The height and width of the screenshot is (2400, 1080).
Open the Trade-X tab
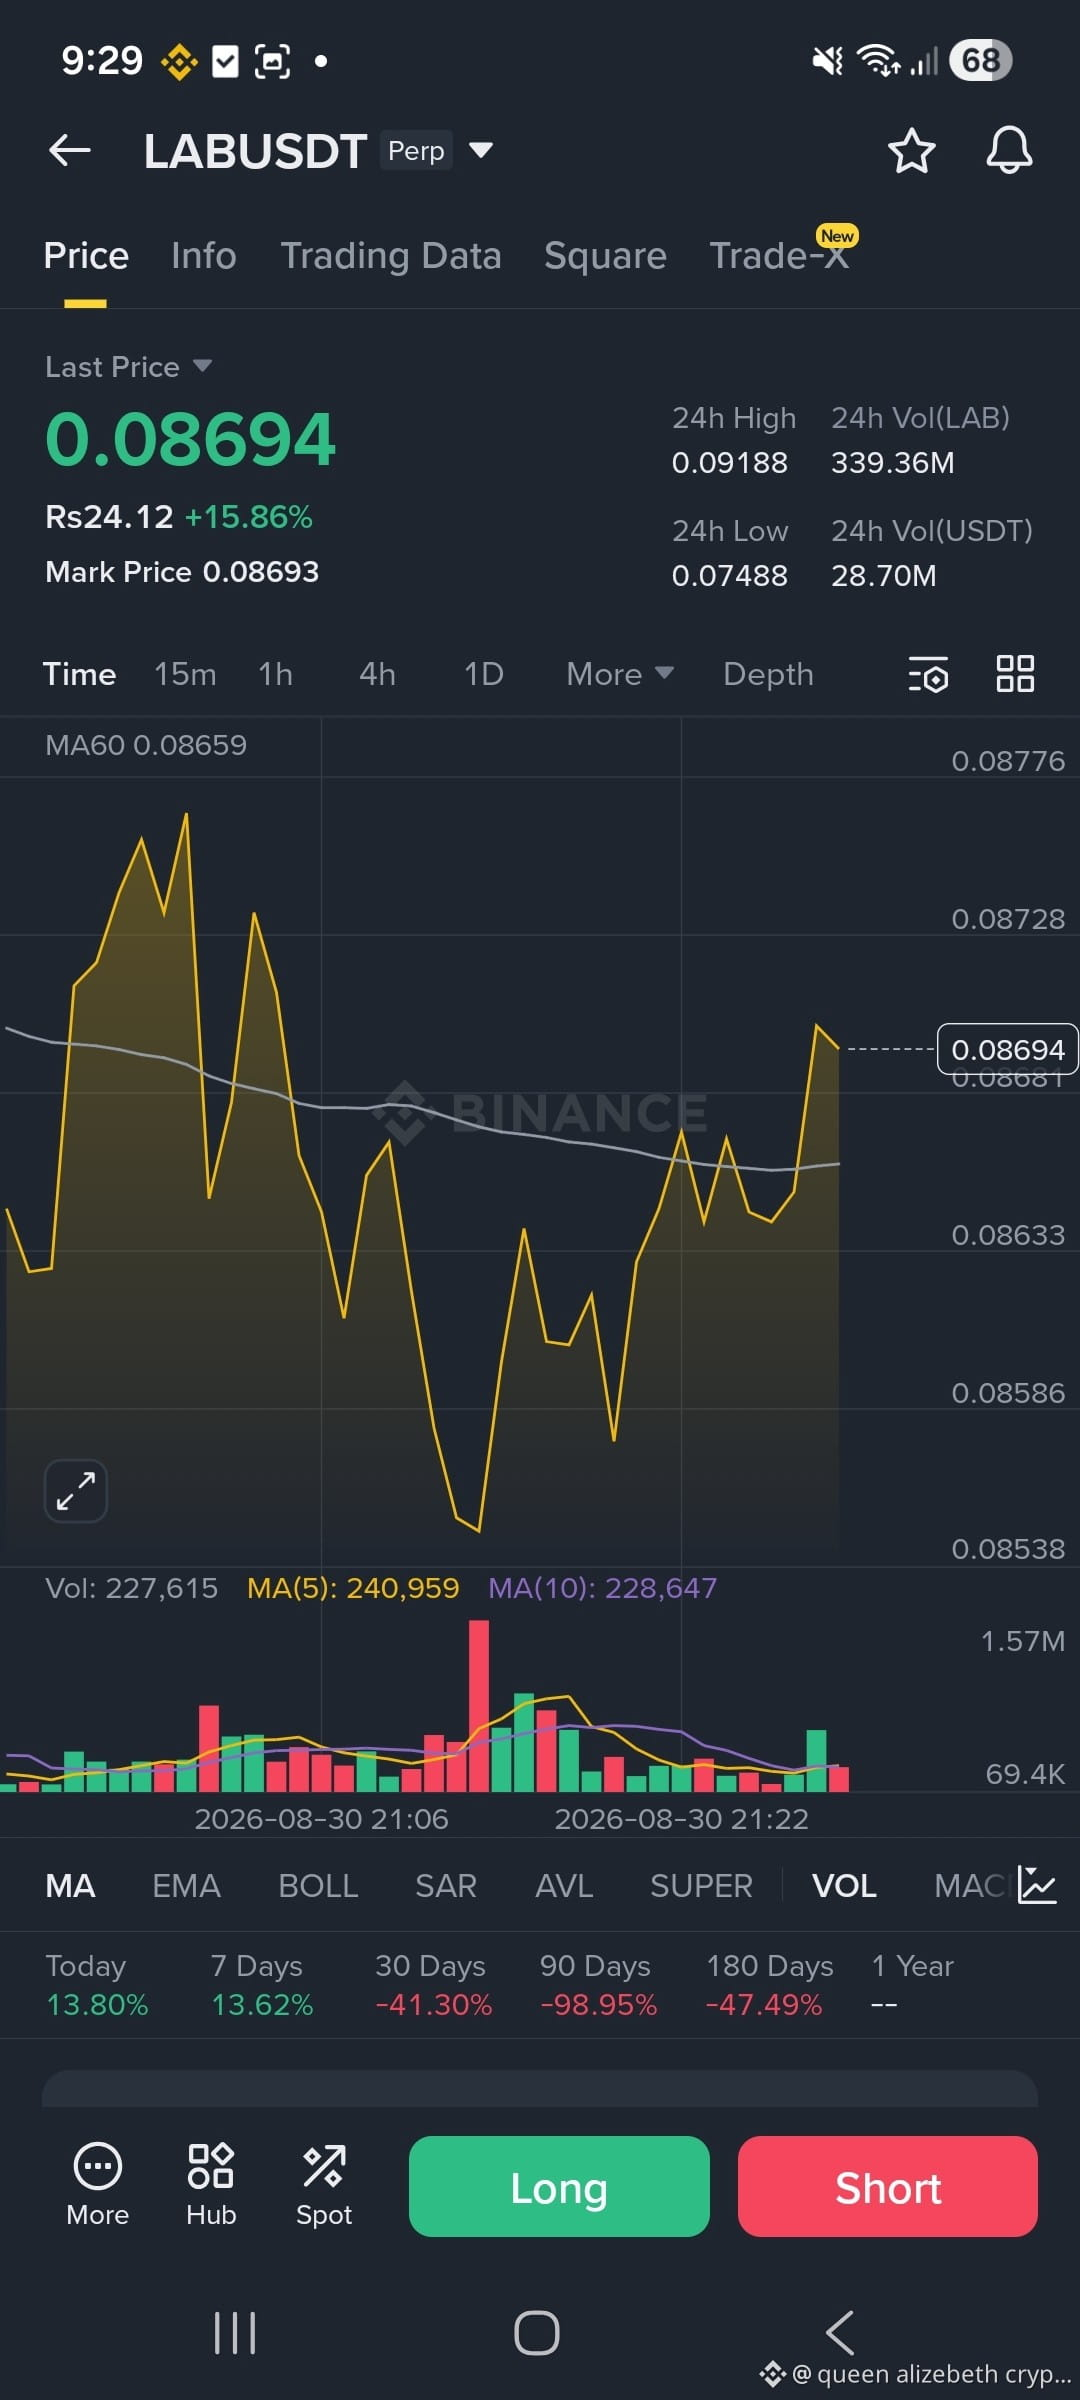coord(779,256)
